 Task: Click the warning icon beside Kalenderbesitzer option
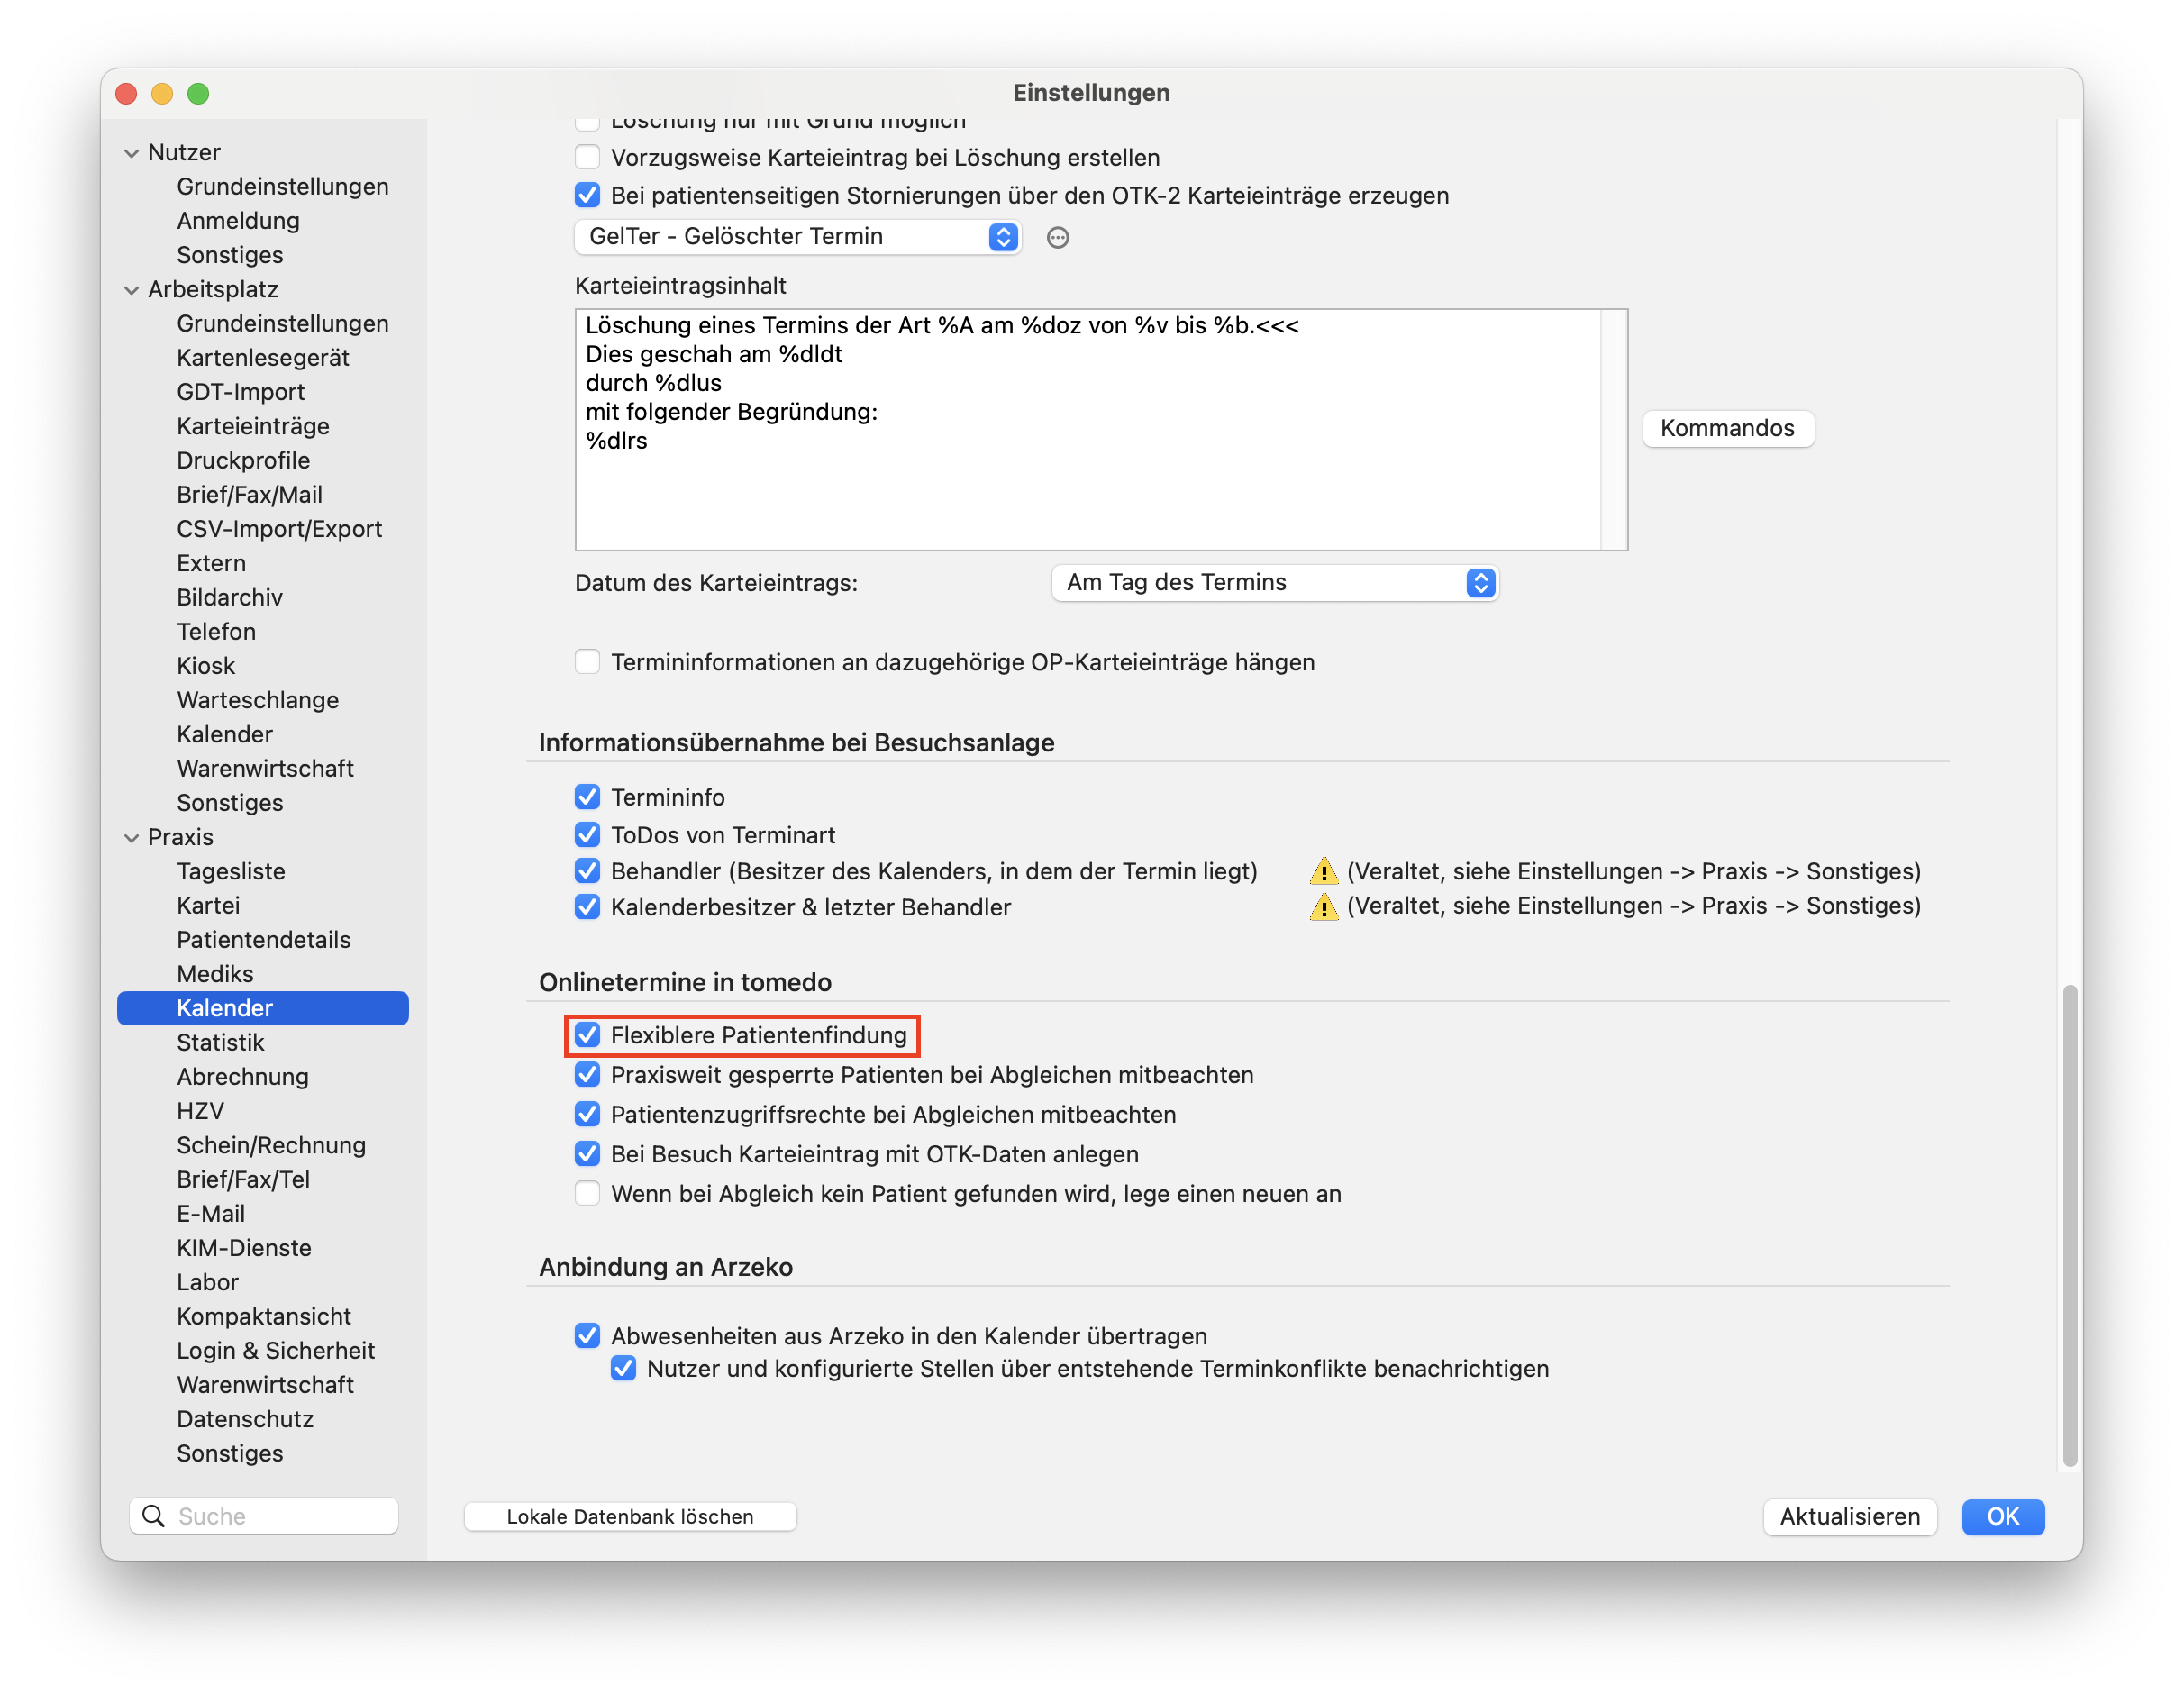(x=1323, y=906)
